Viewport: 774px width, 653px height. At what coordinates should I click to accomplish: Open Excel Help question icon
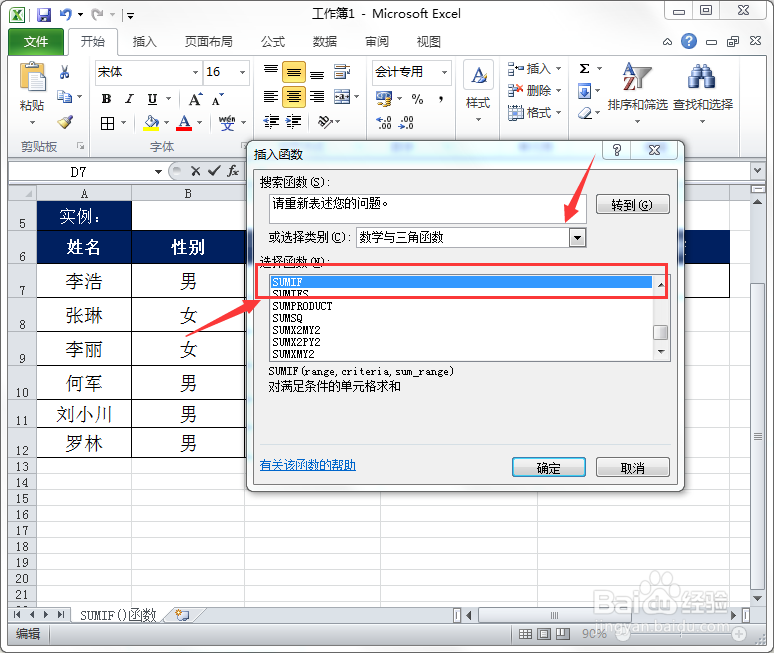[x=689, y=41]
